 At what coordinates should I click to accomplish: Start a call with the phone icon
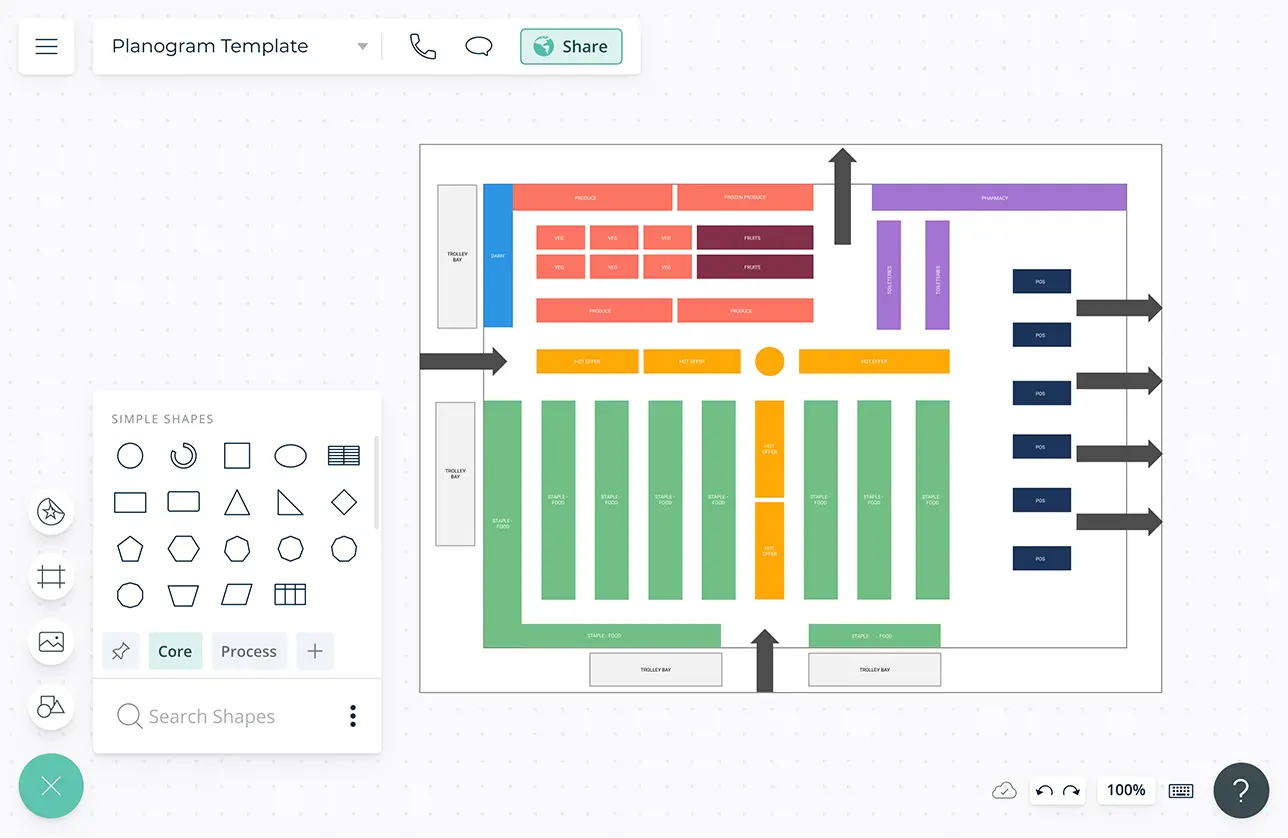pyautogui.click(x=423, y=47)
